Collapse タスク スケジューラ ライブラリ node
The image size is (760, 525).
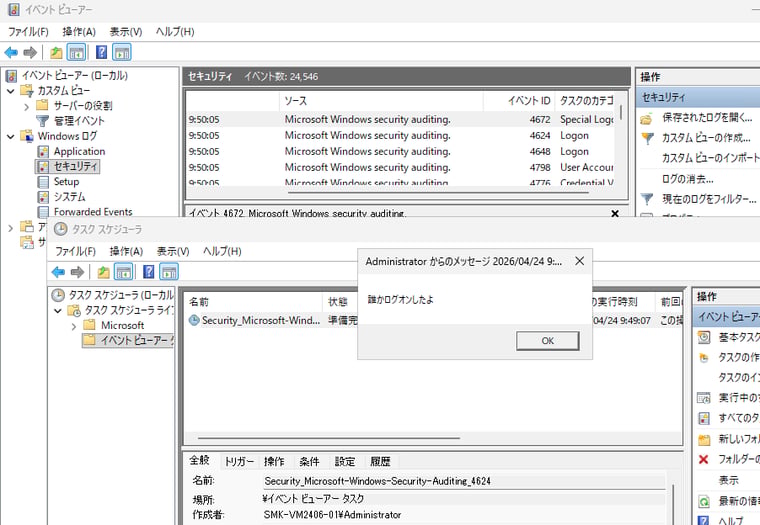pyautogui.click(x=58, y=310)
